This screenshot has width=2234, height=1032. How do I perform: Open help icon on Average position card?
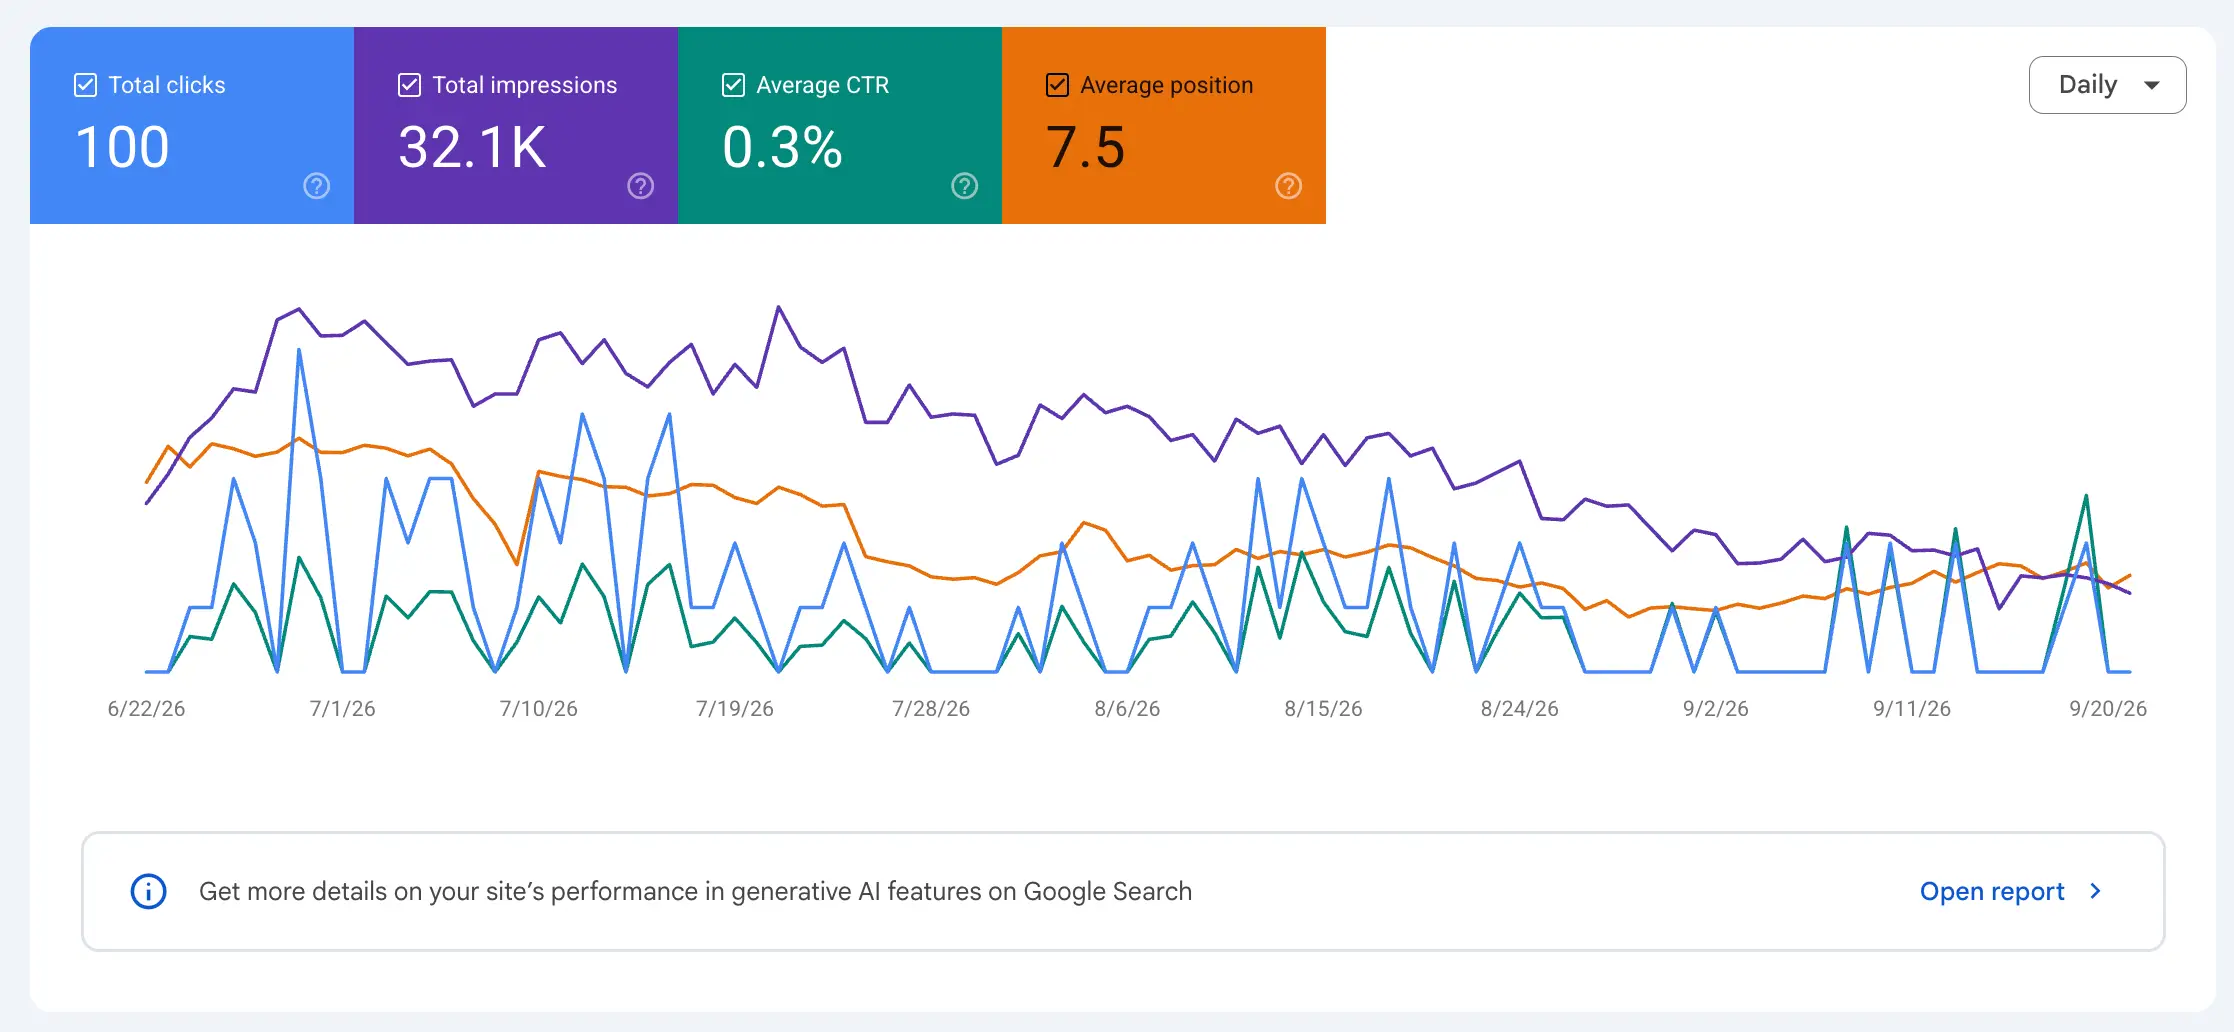click(1289, 186)
